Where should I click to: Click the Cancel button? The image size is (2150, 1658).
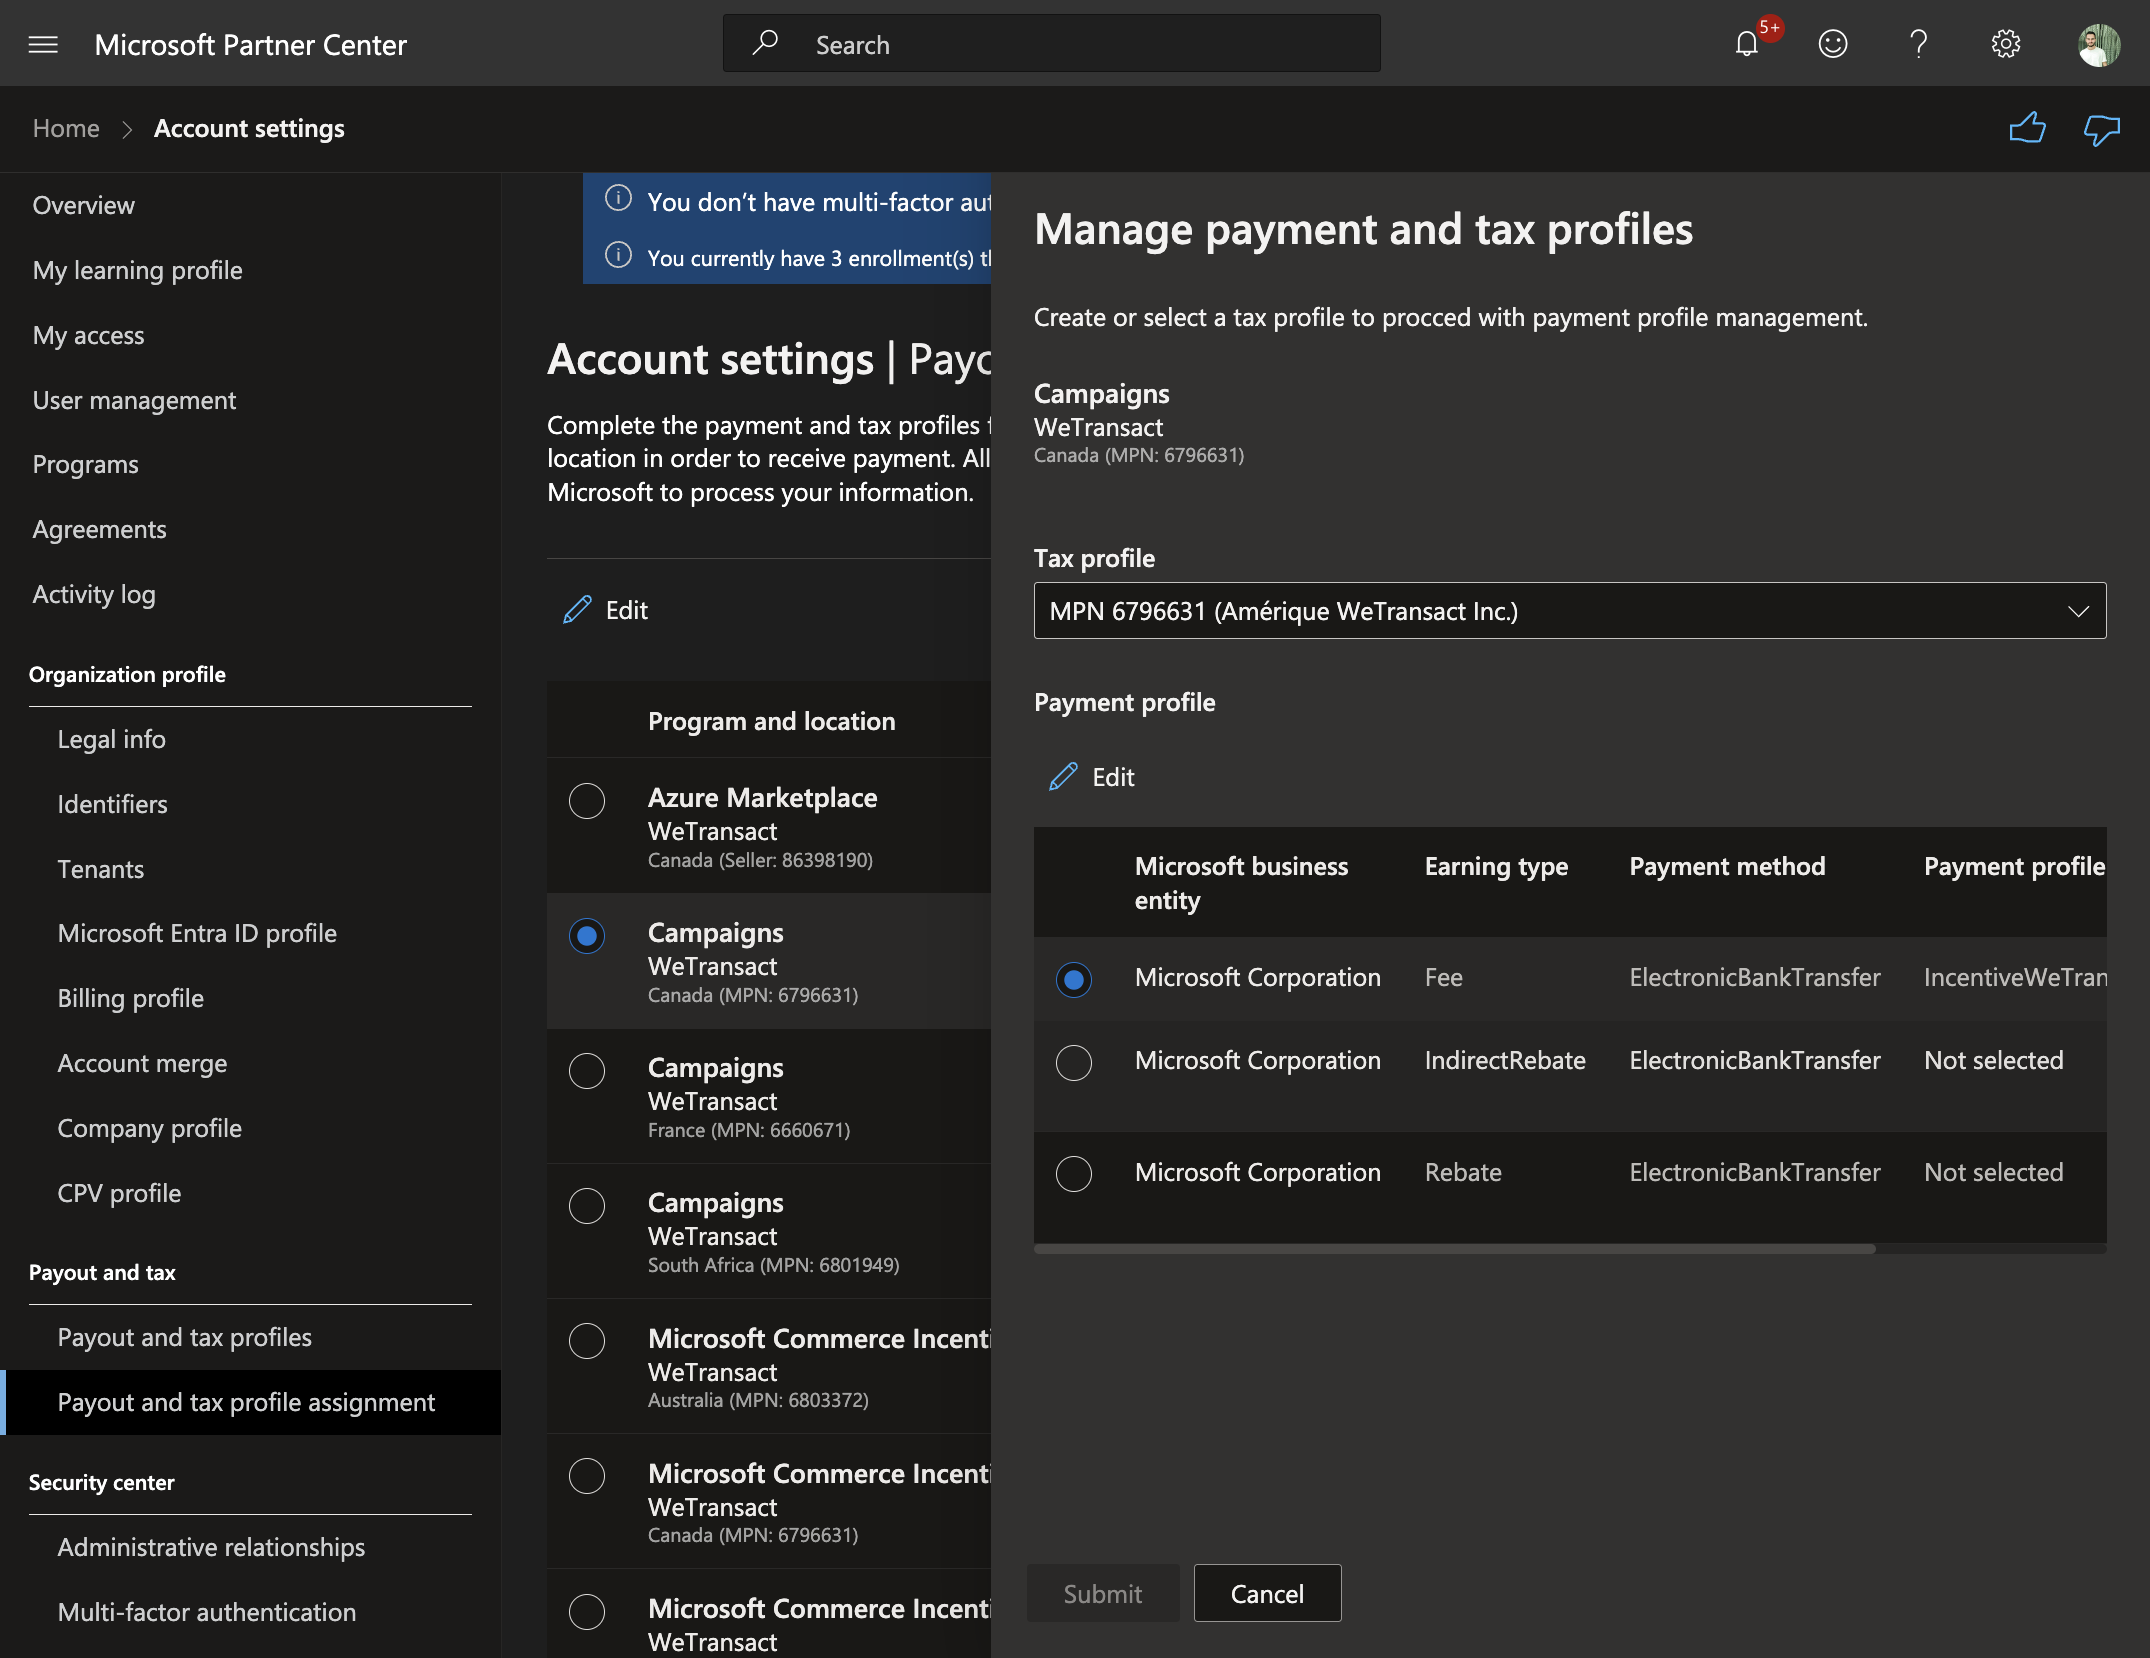[1267, 1593]
